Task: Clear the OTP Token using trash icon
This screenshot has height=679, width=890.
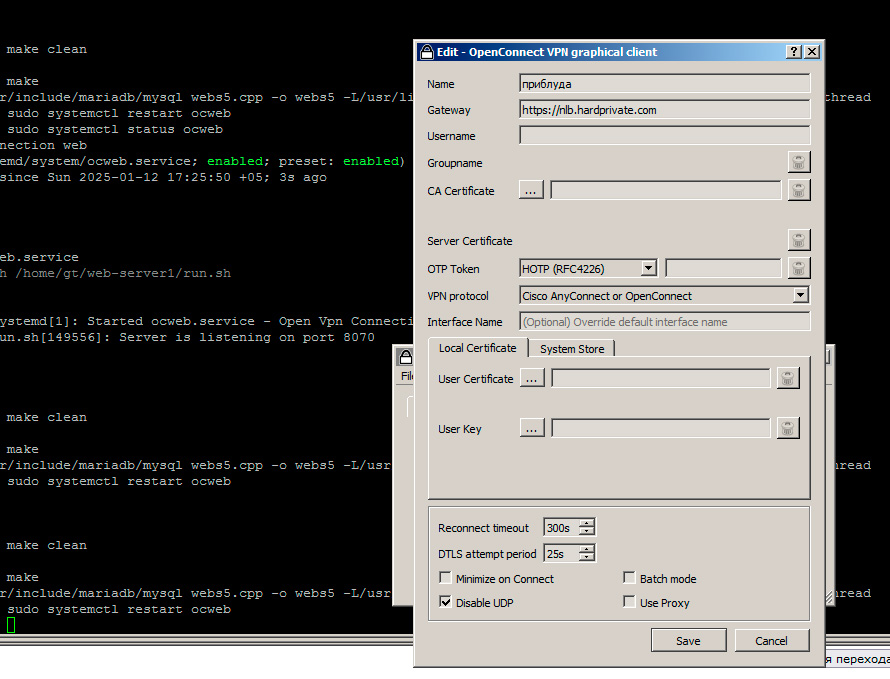Action: [x=798, y=268]
